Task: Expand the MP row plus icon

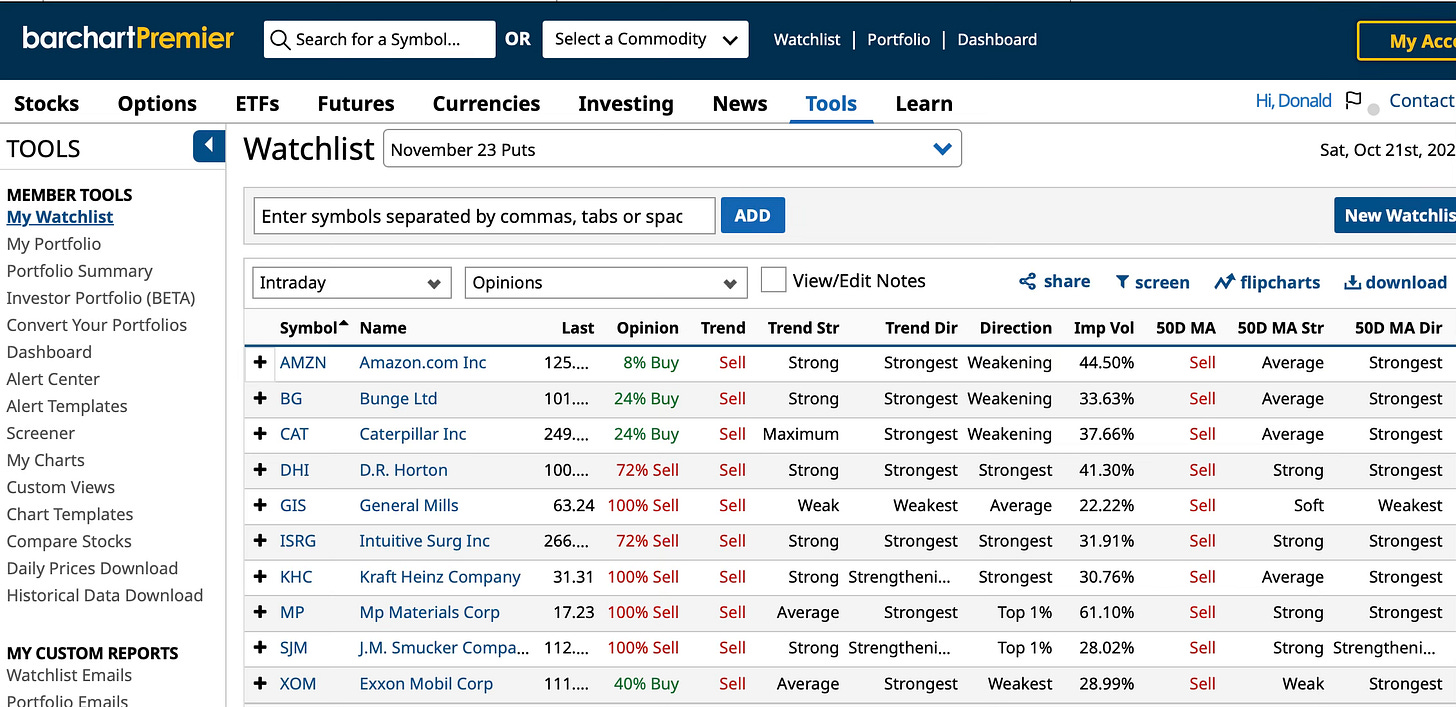Action: click(x=260, y=612)
